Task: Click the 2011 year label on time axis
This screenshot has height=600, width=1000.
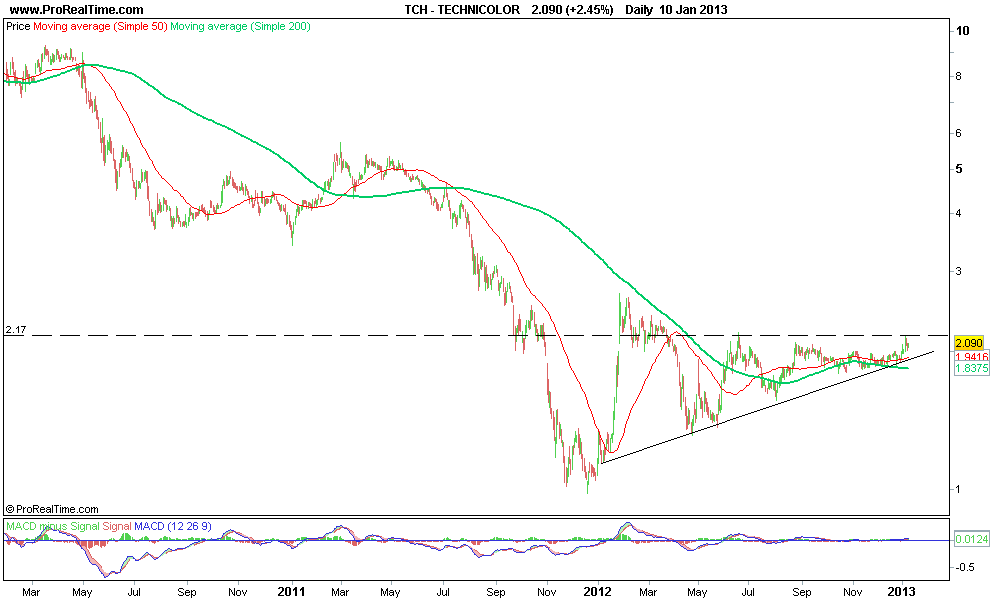Action: pyautogui.click(x=291, y=592)
